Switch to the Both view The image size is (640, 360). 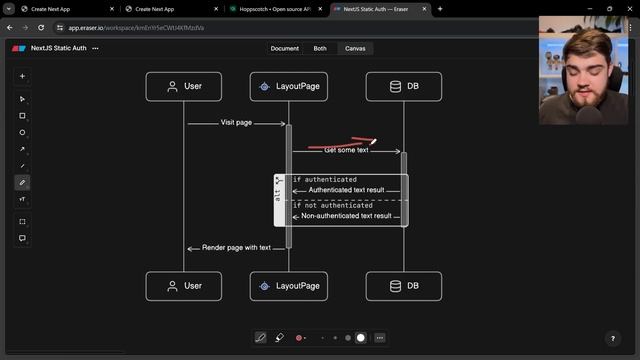[x=320, y=49]
